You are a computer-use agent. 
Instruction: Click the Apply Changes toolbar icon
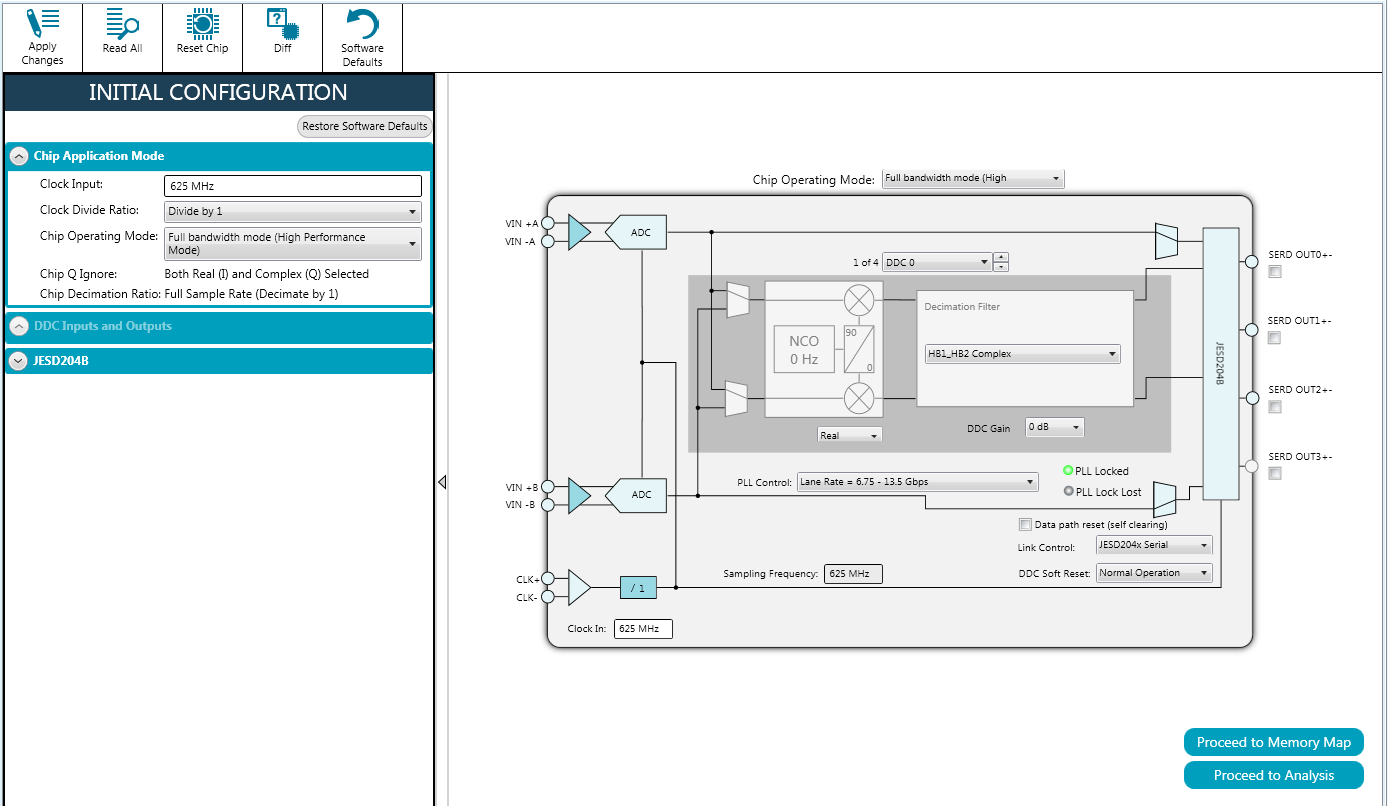pyautogui.click(x=42, y=37)
